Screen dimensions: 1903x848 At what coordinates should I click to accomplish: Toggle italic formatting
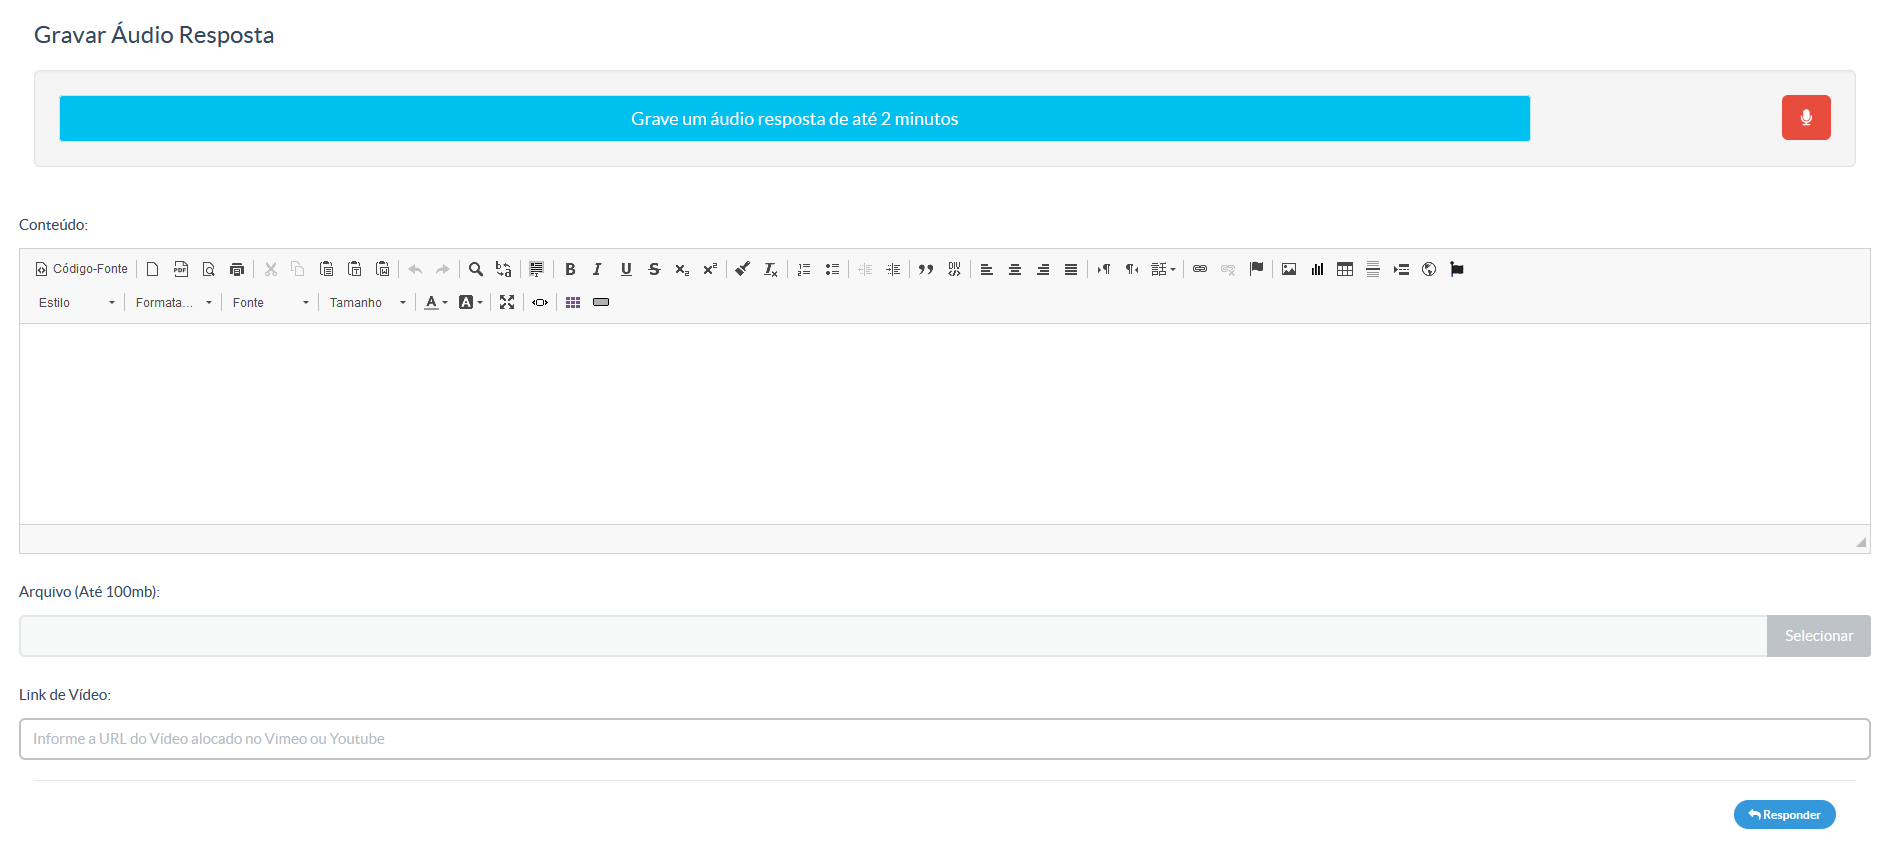click(598, 269)
